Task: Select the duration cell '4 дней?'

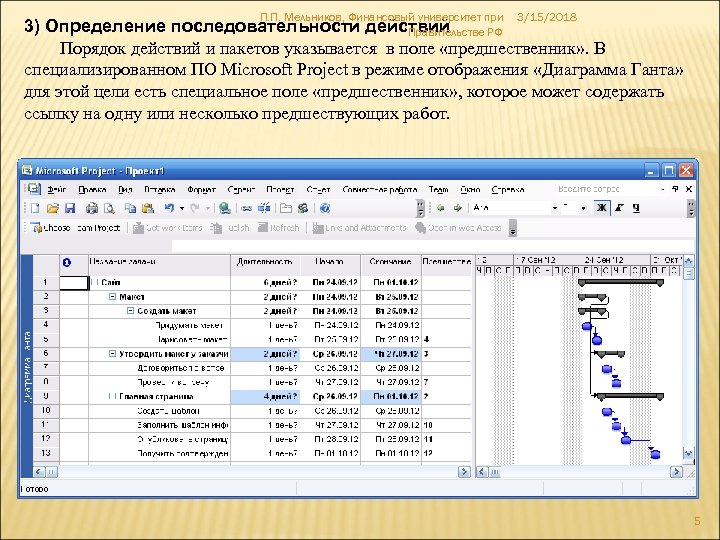Action: tap(265, 396)
